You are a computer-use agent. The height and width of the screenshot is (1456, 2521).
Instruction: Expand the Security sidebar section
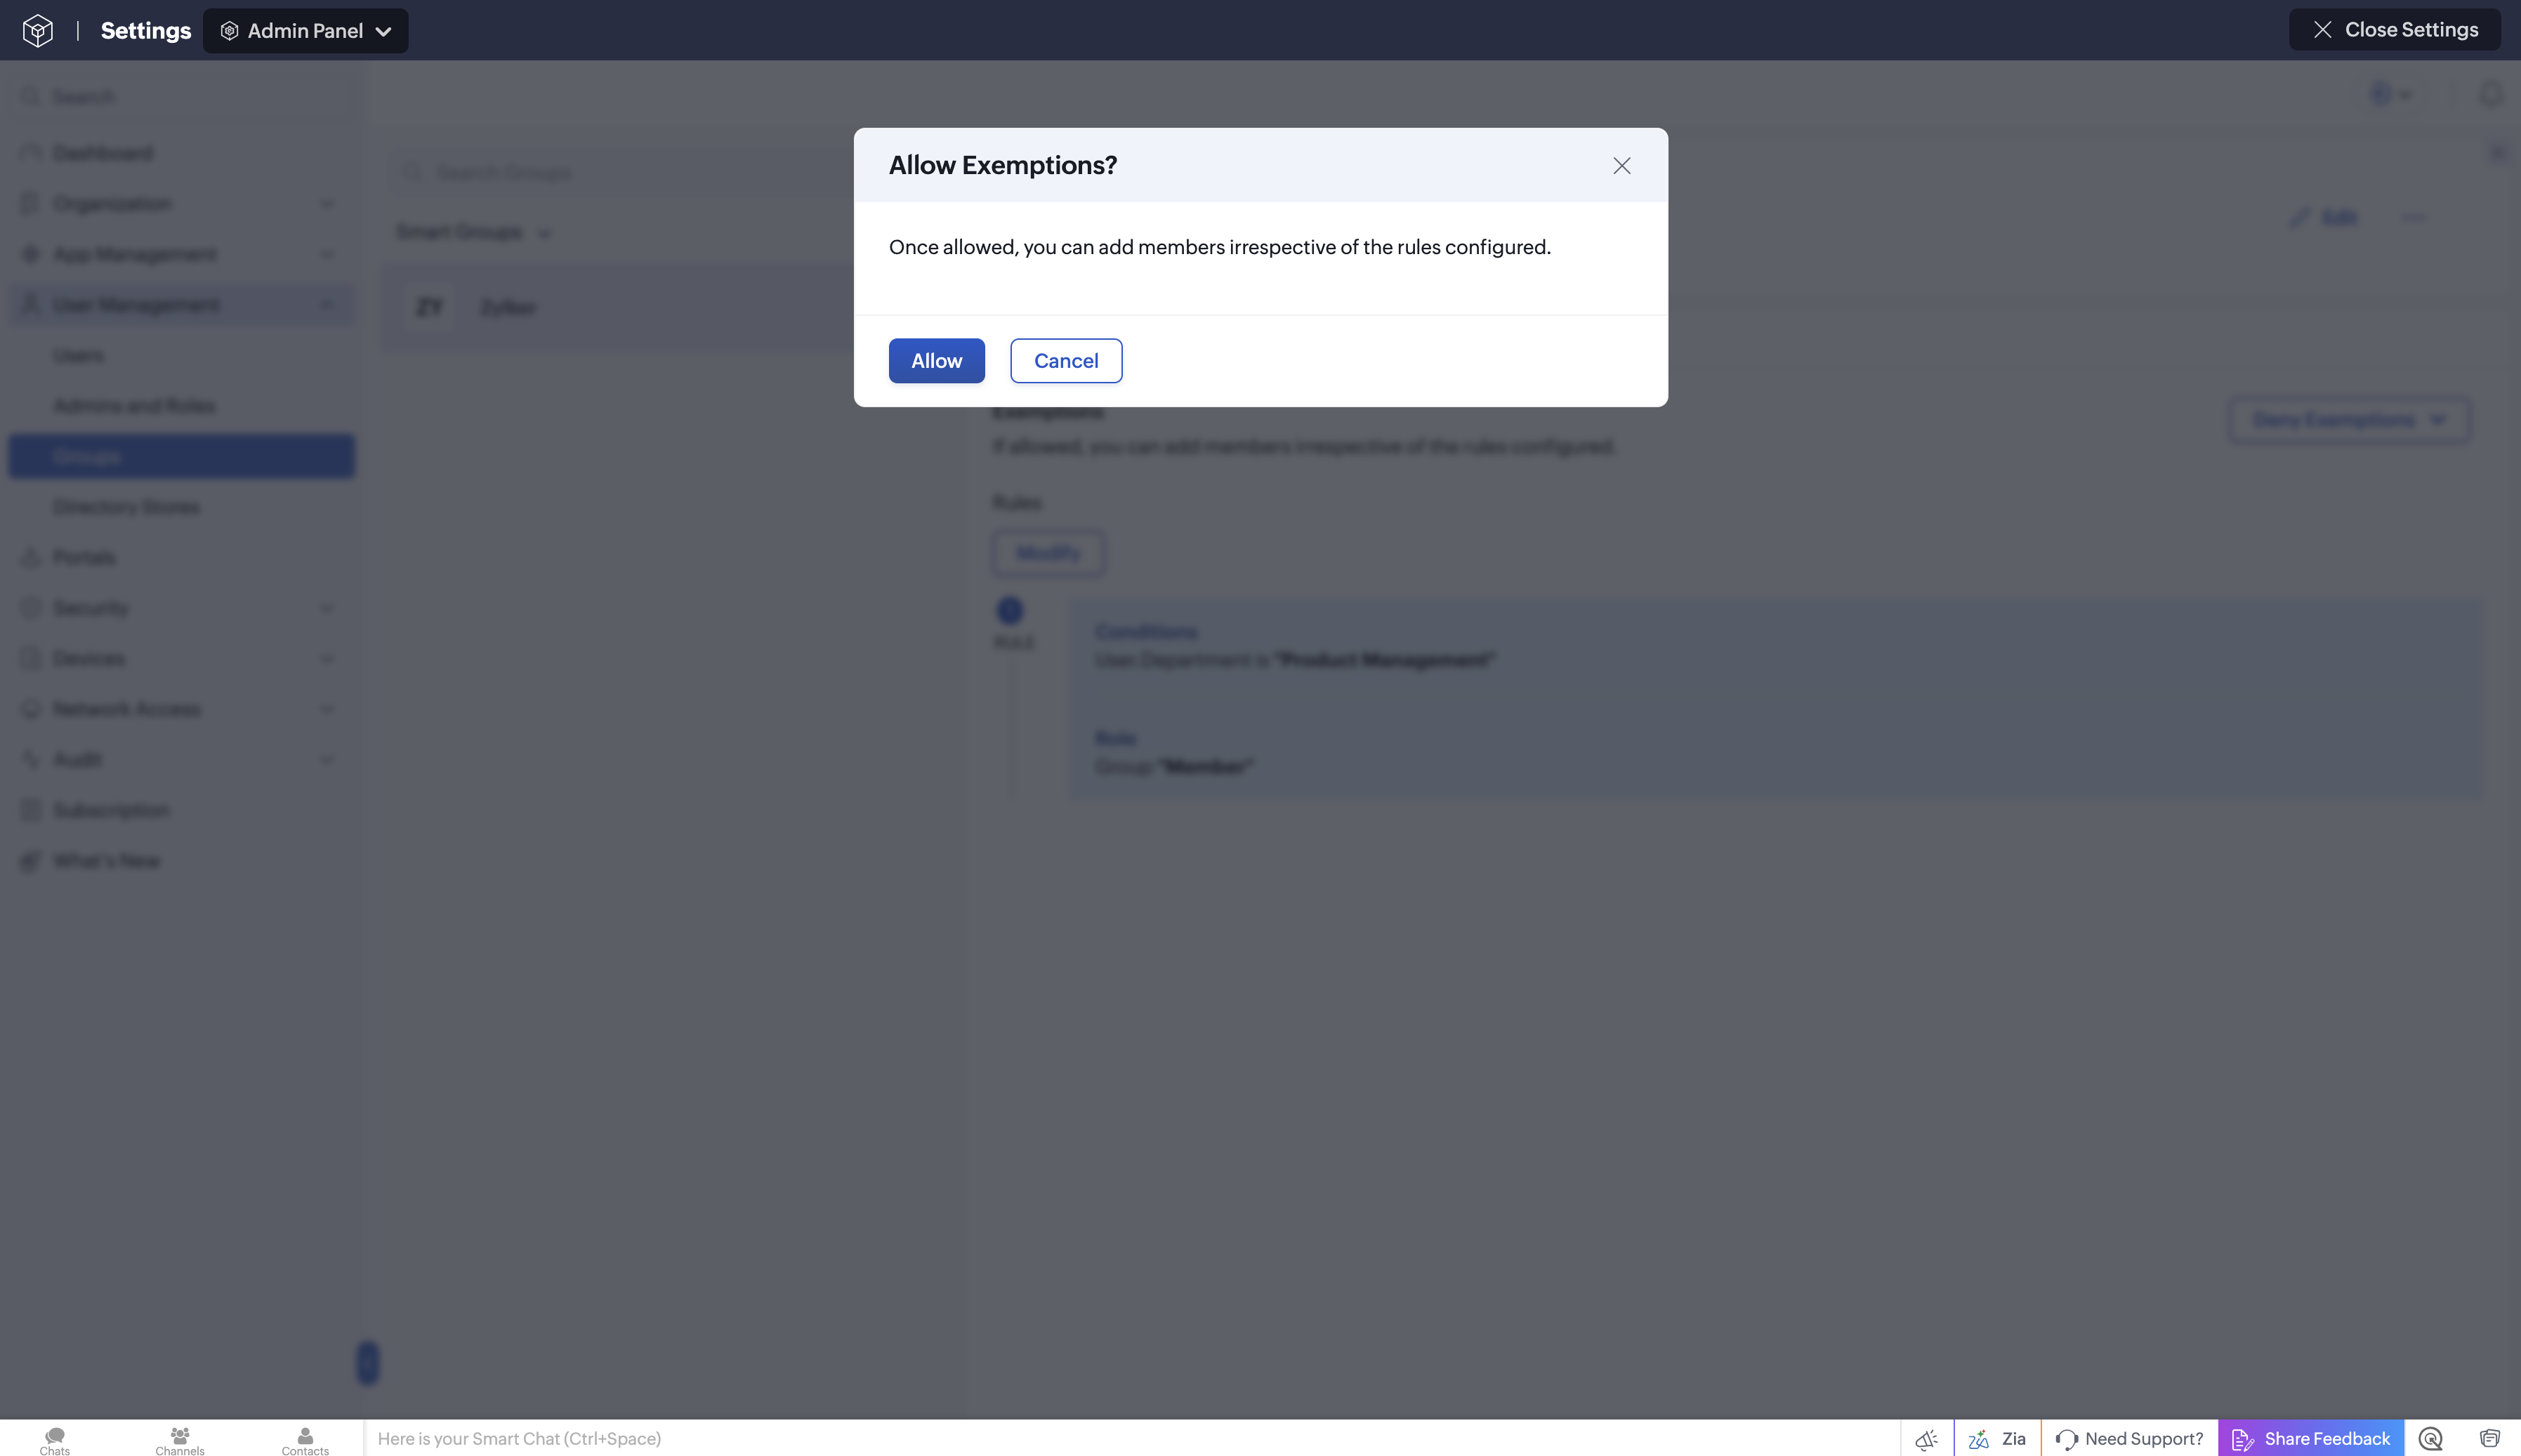(x=182, y=608)
